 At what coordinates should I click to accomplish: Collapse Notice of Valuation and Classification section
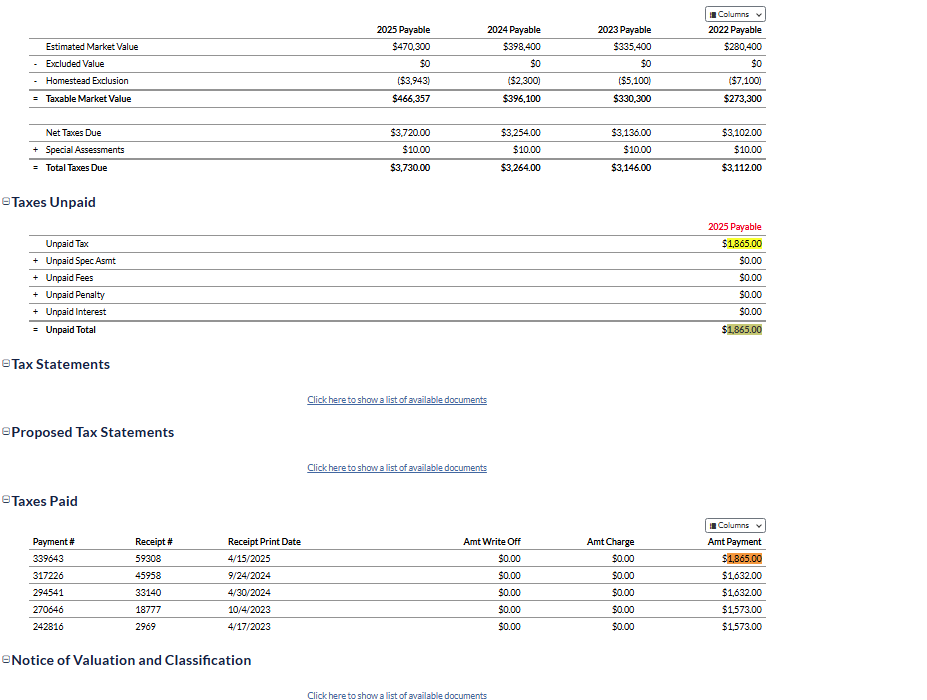pos(6,660)
